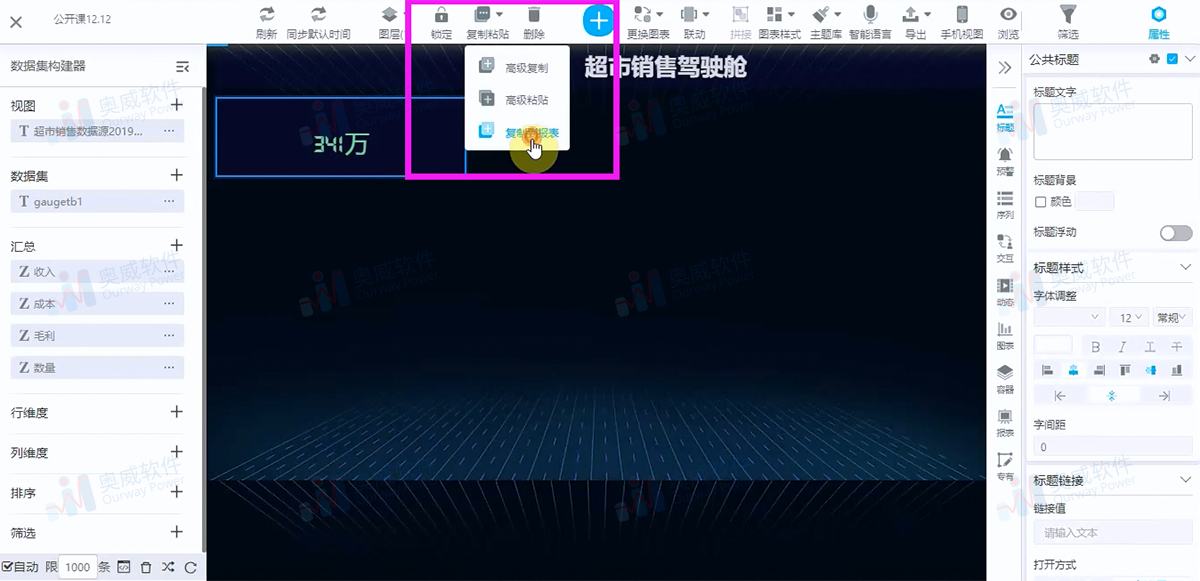1200x581 pixels.
Task: Click the 智能语音 microphone icon
Action: 870,15
